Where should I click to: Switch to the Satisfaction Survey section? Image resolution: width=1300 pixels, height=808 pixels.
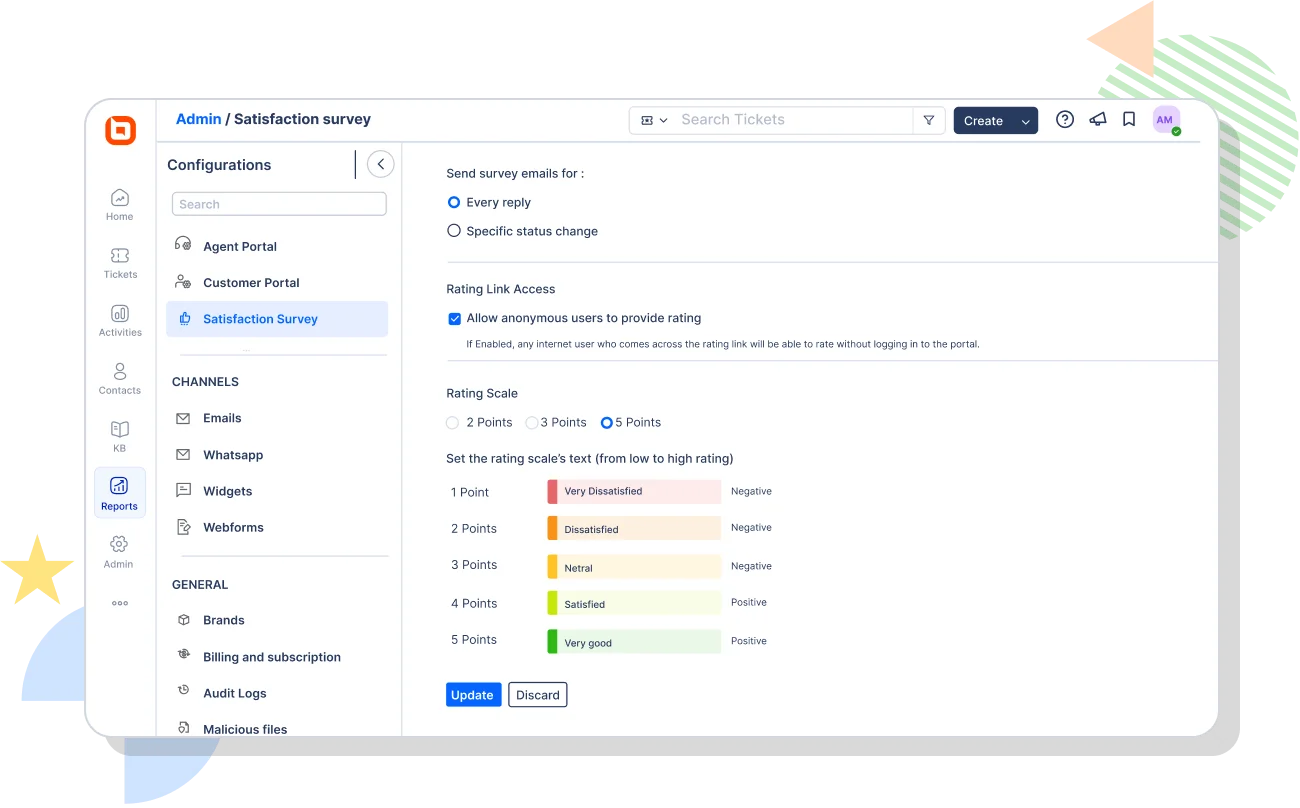point(260,318)
